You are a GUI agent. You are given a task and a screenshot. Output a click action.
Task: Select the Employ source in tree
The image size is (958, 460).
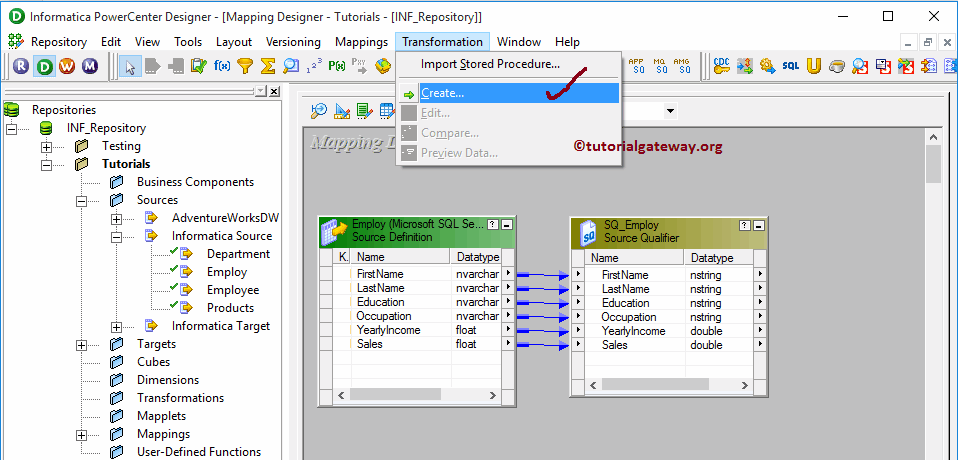click(227, 272)
